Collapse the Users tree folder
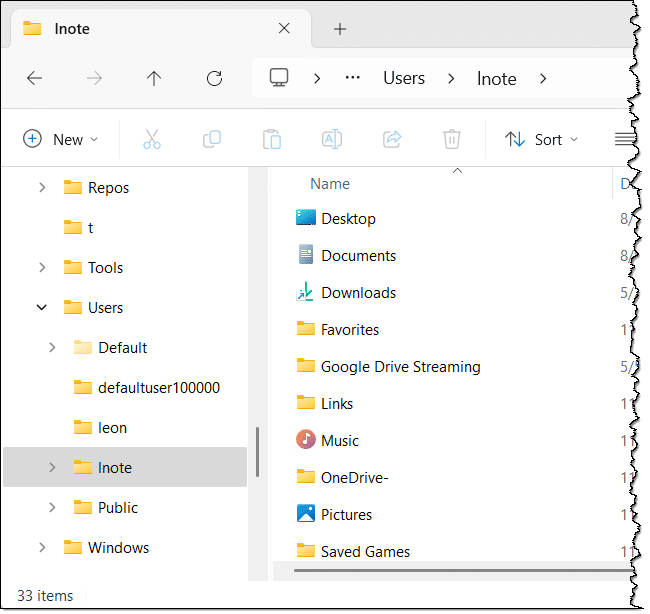Screen dimensions: 650x614 point(42,307)
